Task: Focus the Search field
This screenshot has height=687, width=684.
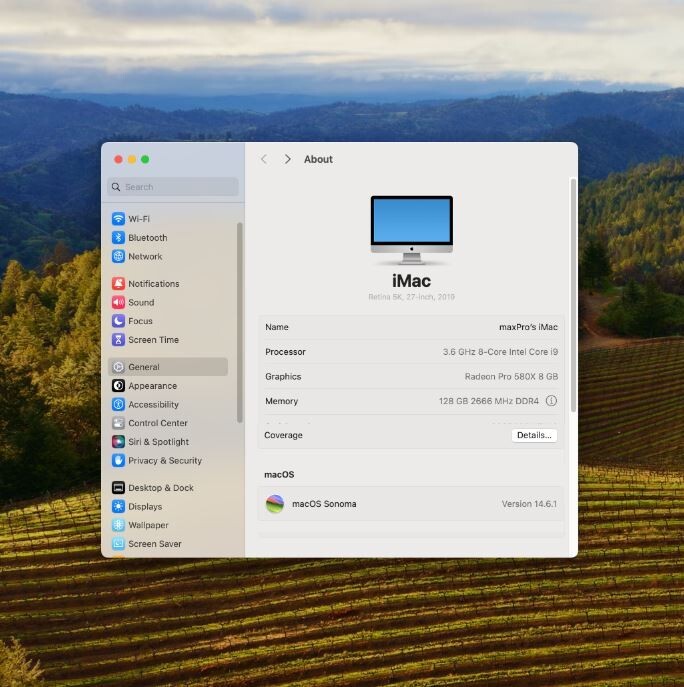Action: tap(173, 187)
